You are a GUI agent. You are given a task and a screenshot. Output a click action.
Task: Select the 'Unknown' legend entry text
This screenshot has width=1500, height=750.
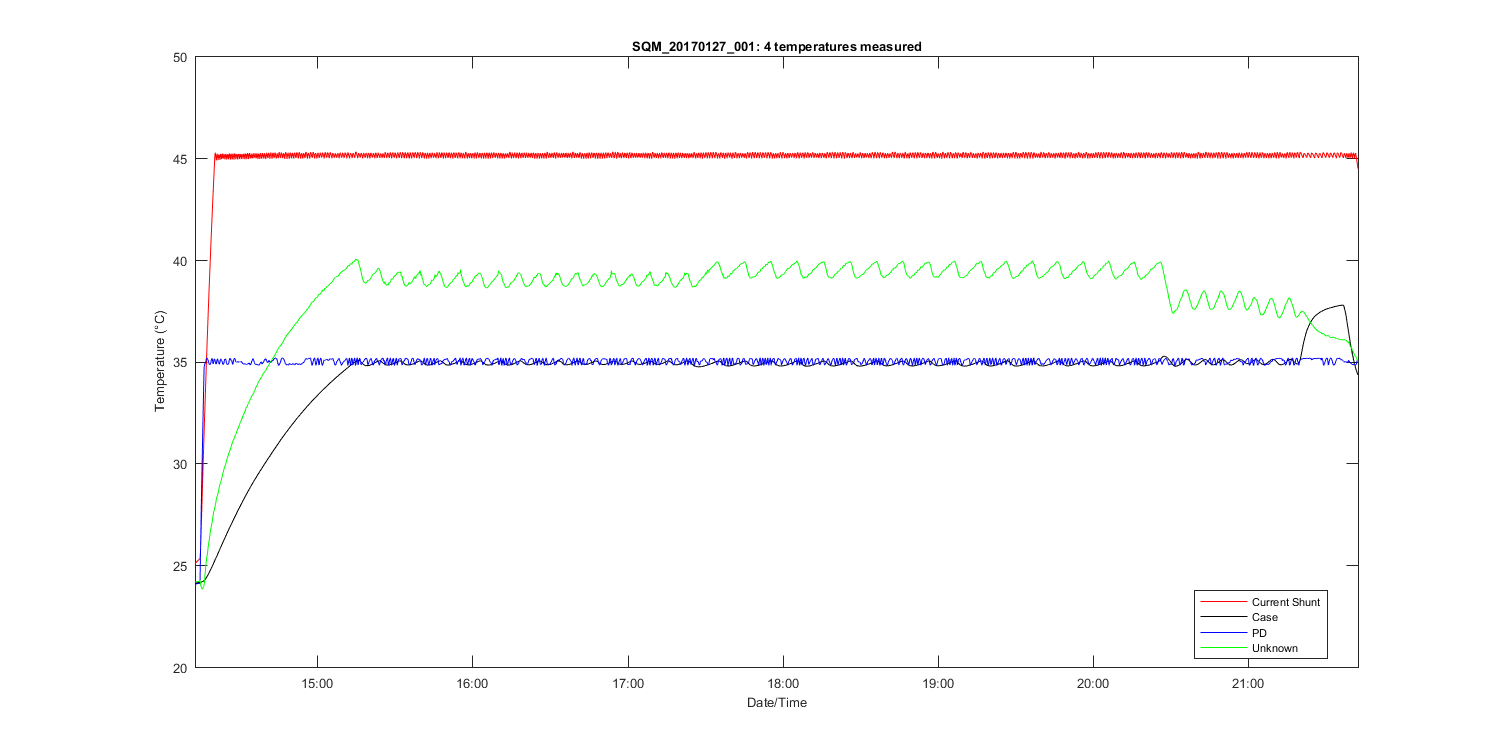(x=1274, y=649)
